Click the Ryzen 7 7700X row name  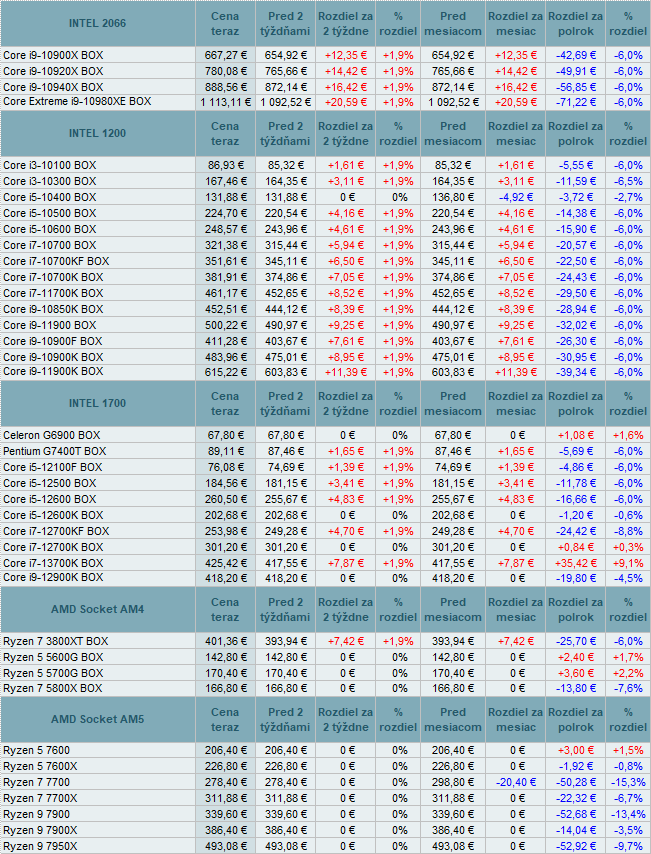[x=40, y=798]
